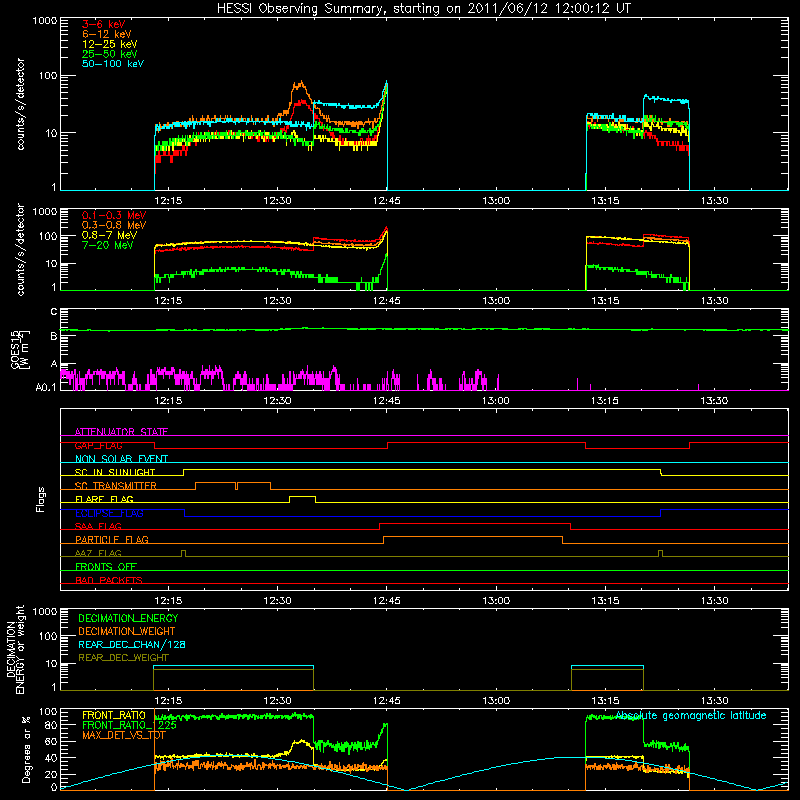800x800 pixels.
Task: Click the green FRONT_RATIO_1225 legend entry
Action: (x=129, y=725)
